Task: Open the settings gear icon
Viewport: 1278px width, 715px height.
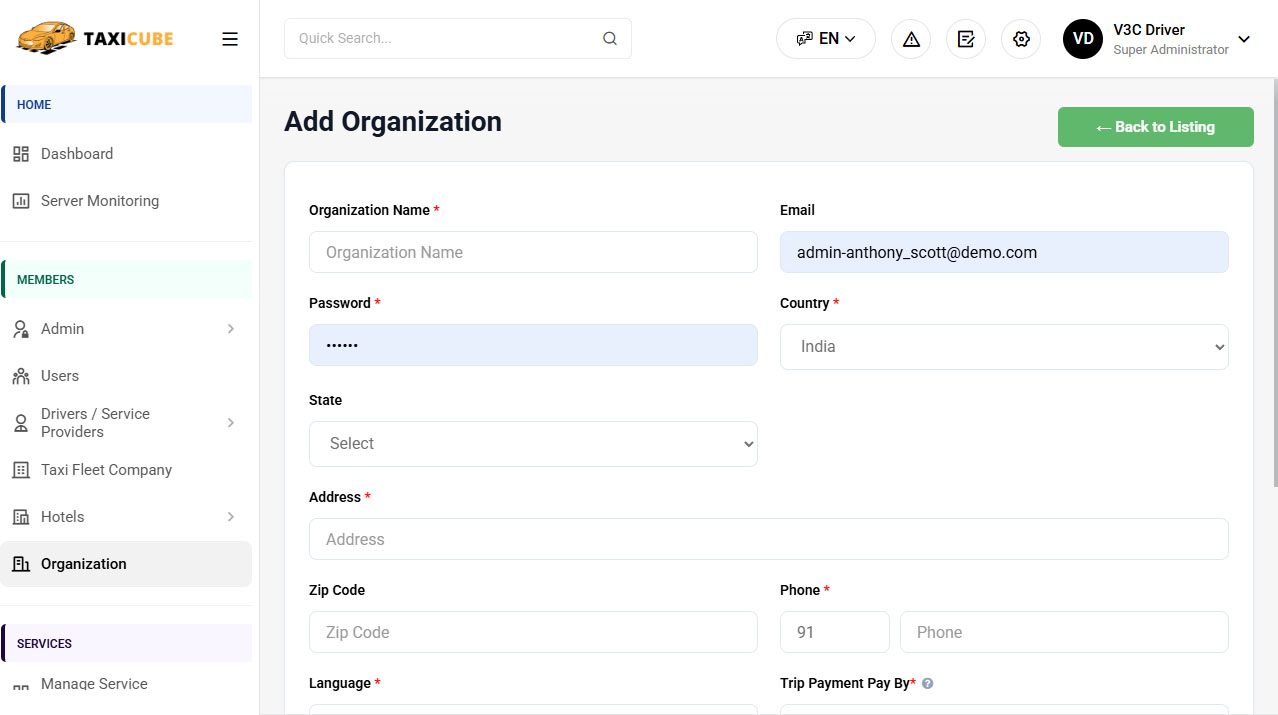Action: (x=1021, y=39)
